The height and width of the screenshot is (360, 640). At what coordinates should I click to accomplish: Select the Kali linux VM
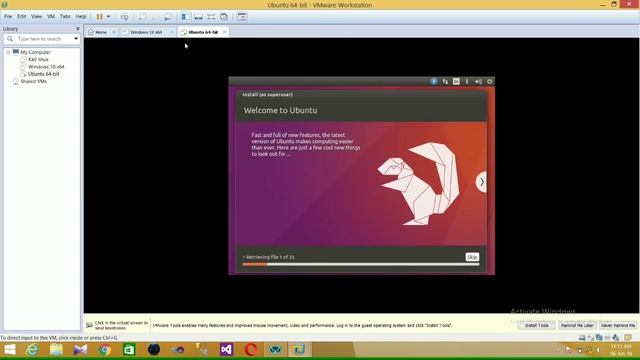38,60
